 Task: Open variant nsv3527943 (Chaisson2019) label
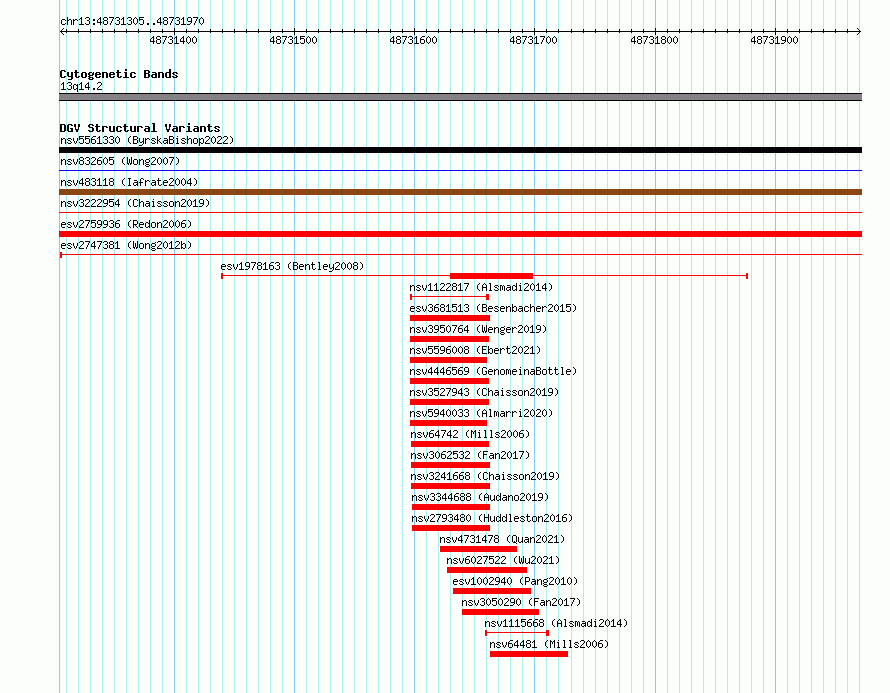pos(484,392)
